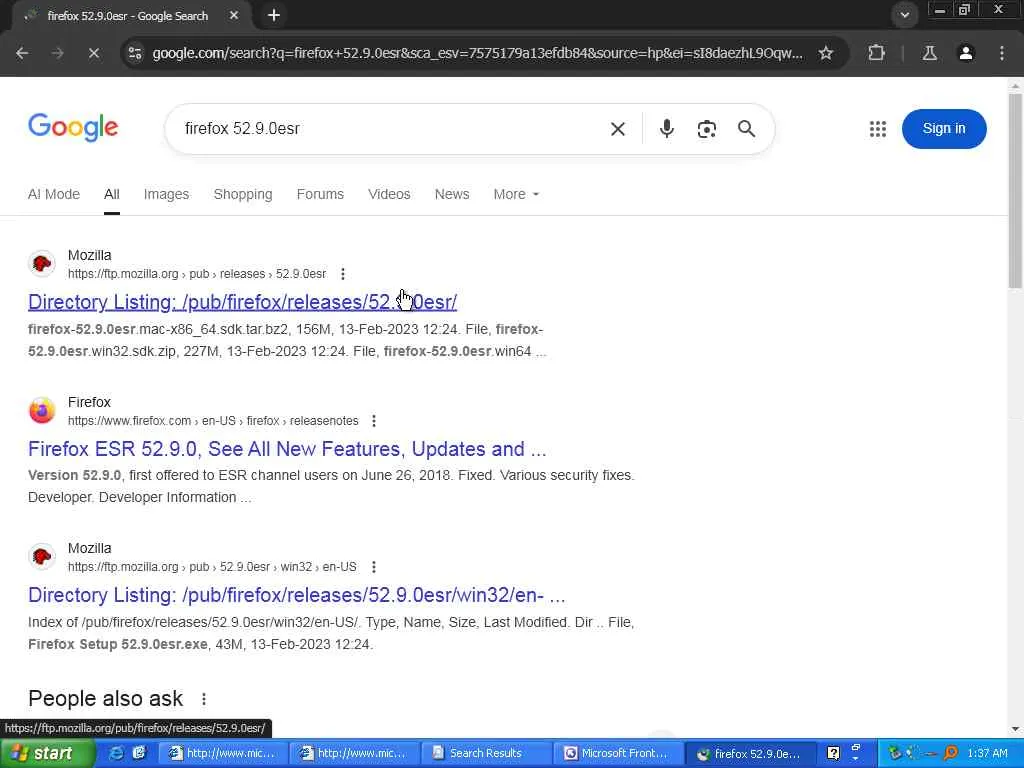
Task: Click the second http://www.mic... taskbar button
Action: [x=353, y=754]
